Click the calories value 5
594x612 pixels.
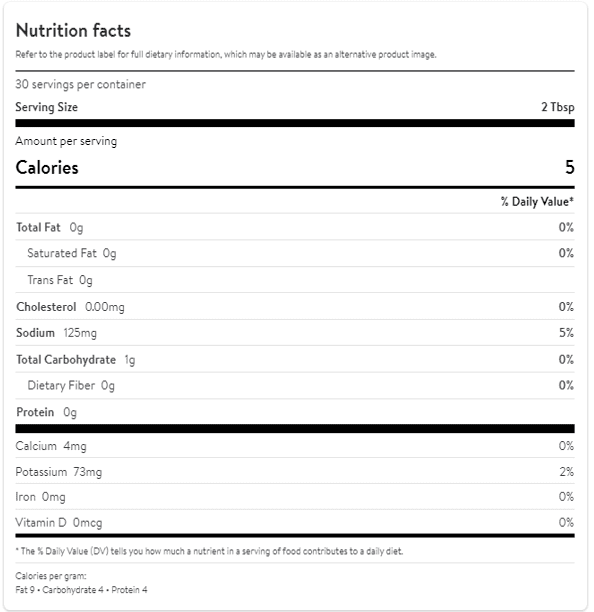[x=570, y=167]
